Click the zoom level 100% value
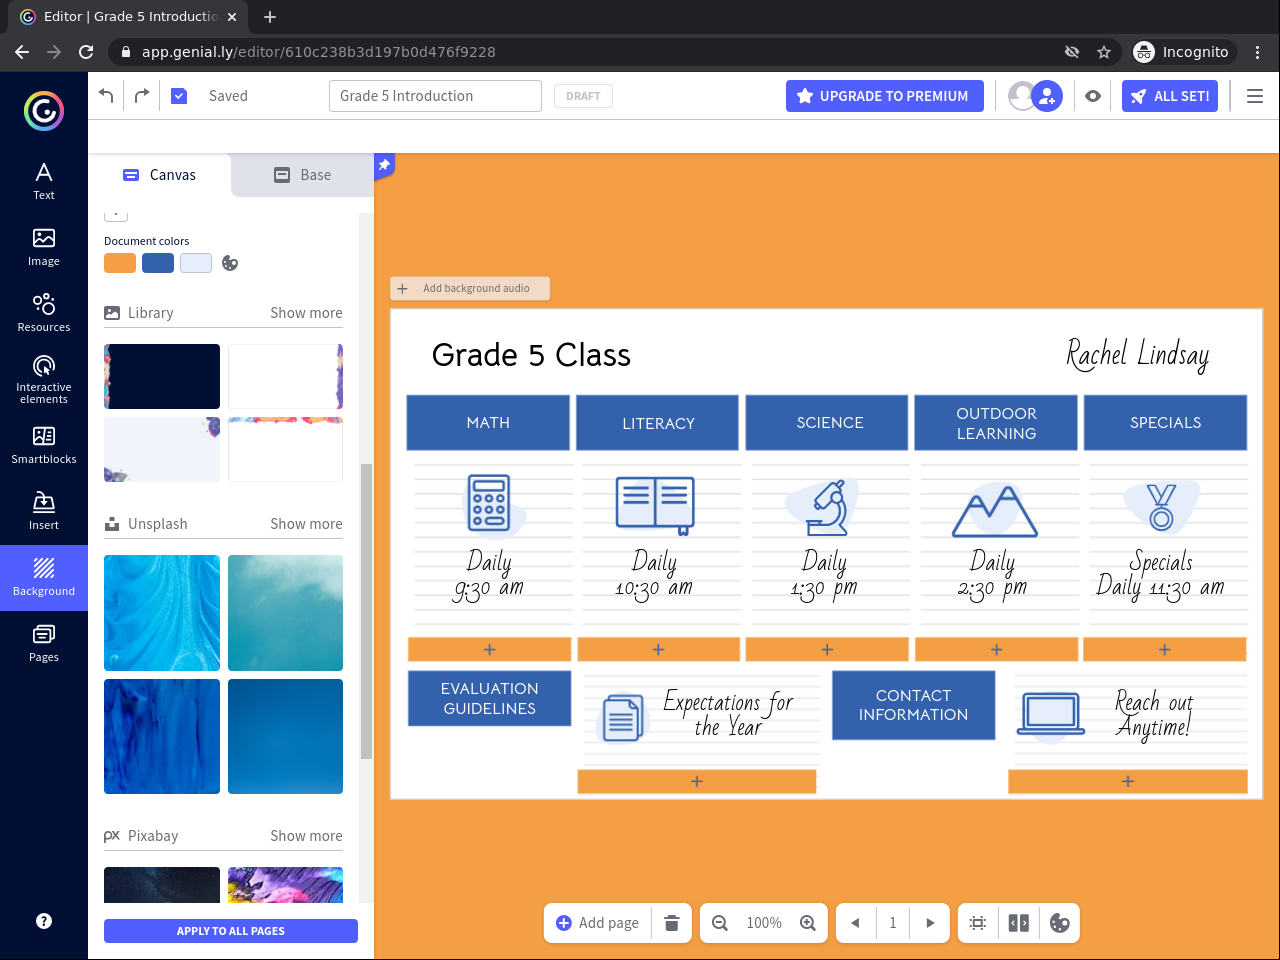Screen dimensions: 1280x960 764,923
